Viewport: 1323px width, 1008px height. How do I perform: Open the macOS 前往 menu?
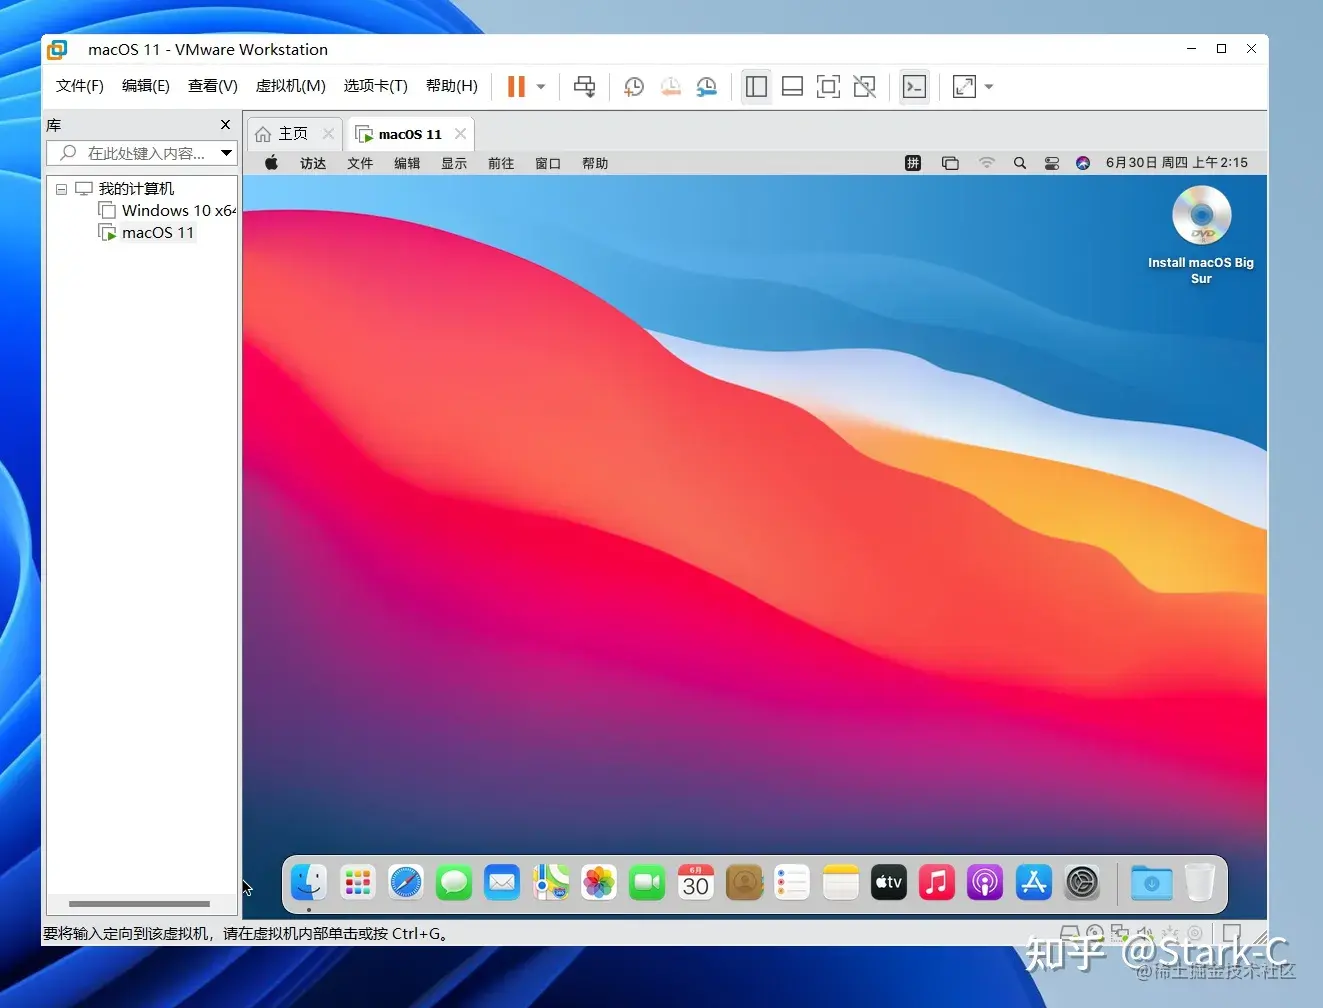point(501,163)
